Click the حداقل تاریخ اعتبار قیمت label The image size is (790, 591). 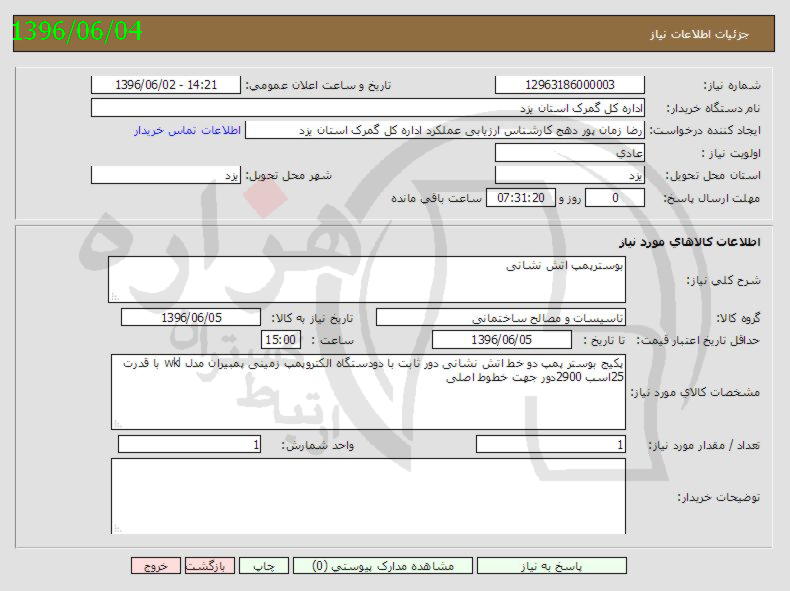(698, 340)
